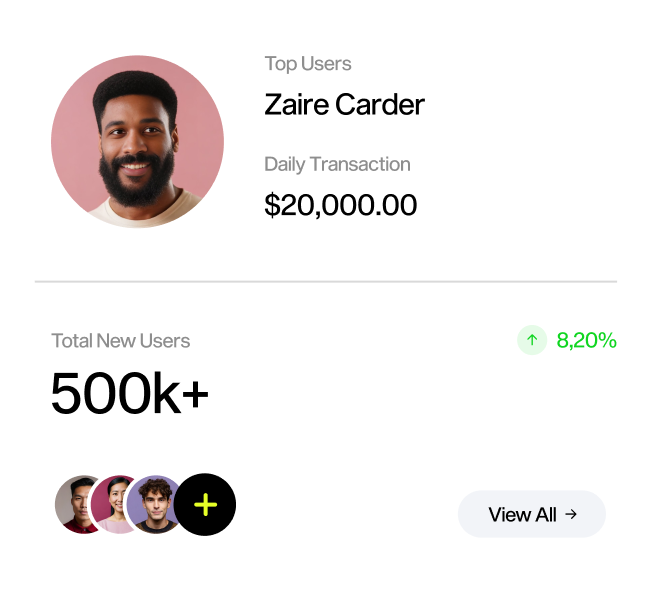Click the View All button
Viewport: 650px width, 591px height.
click(532, 514)
